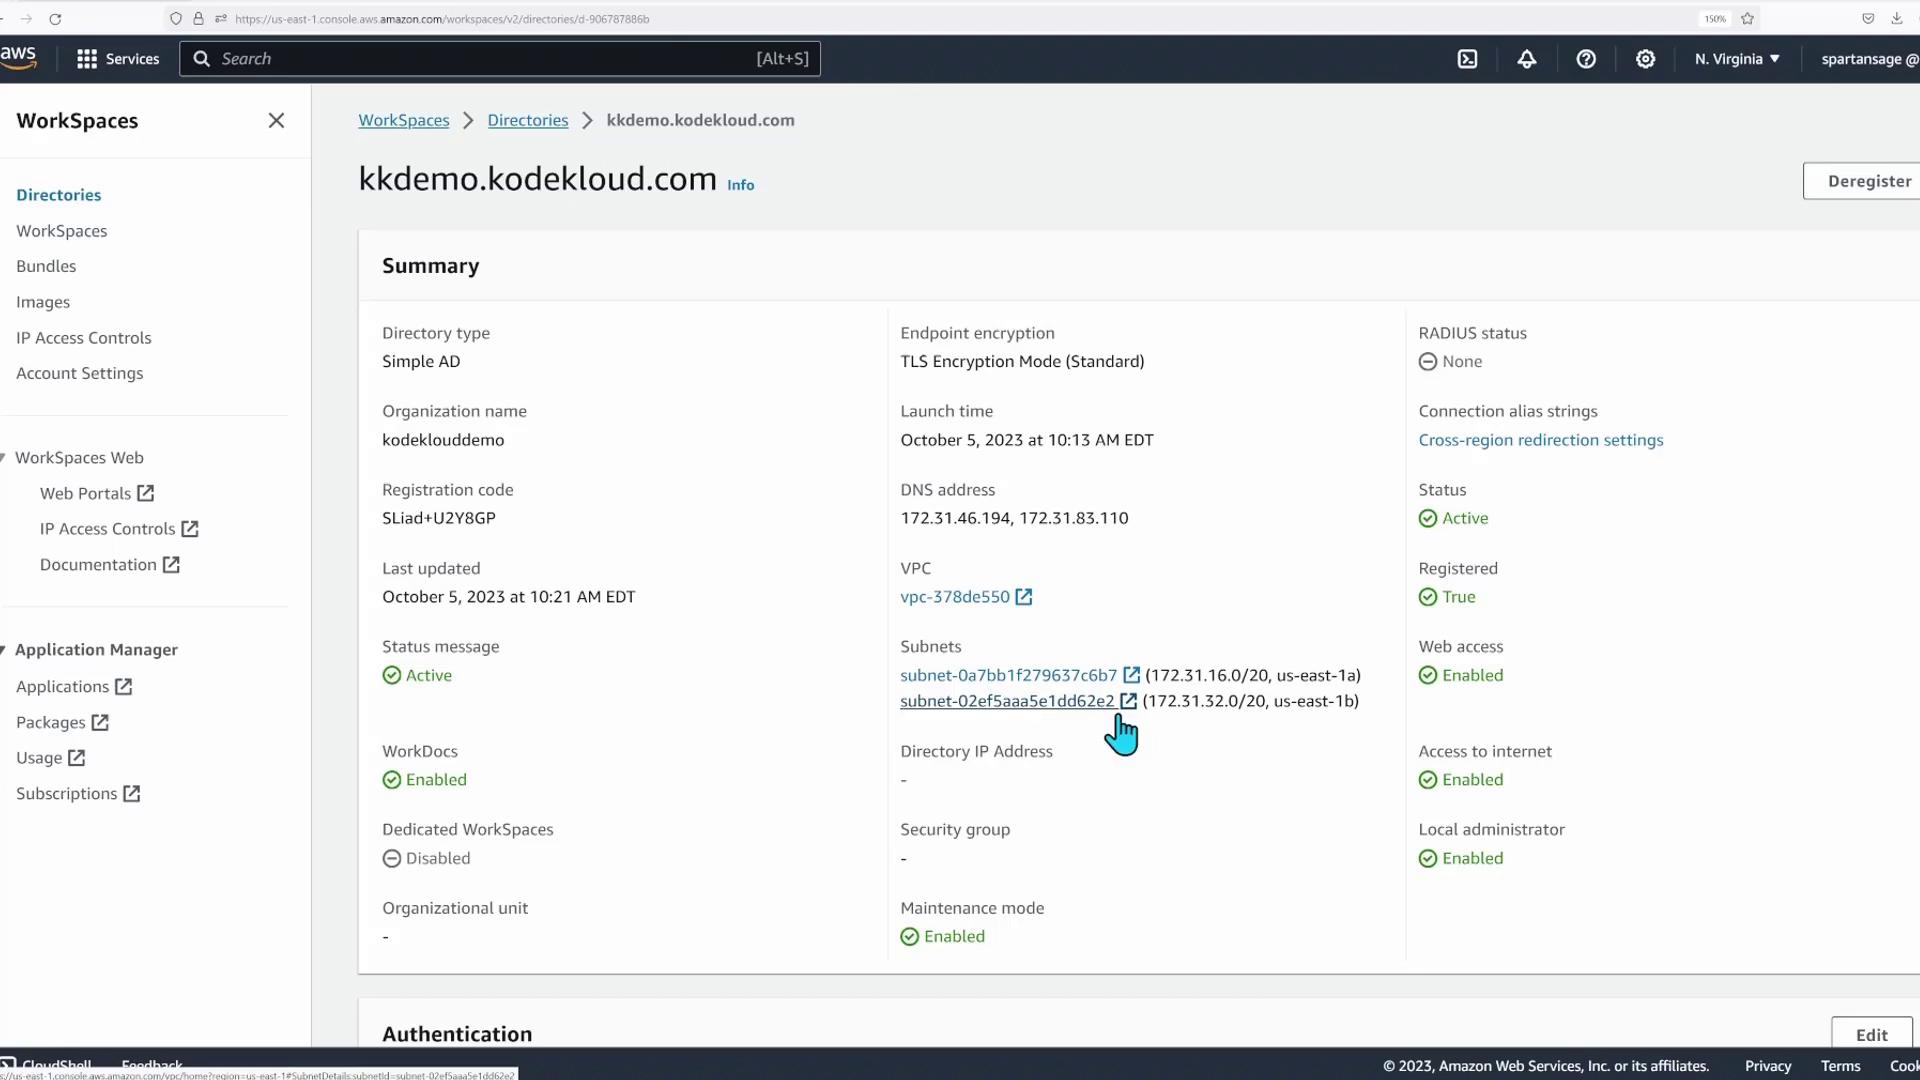Click the 150% zoom indicator in address bar
This screenshot has height=1080, width=1920.
coord(1715,19)
